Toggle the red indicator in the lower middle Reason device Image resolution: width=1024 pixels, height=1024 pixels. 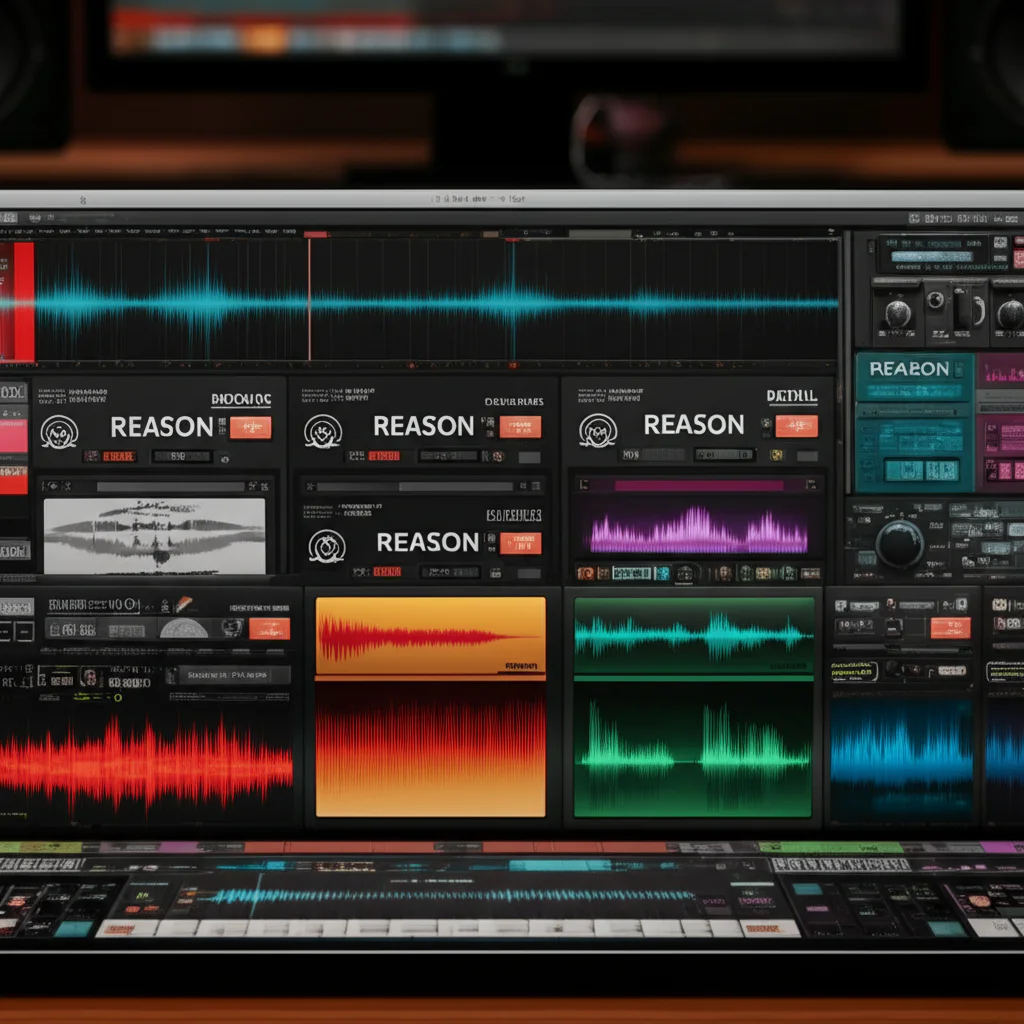click(x=387, y=572)
